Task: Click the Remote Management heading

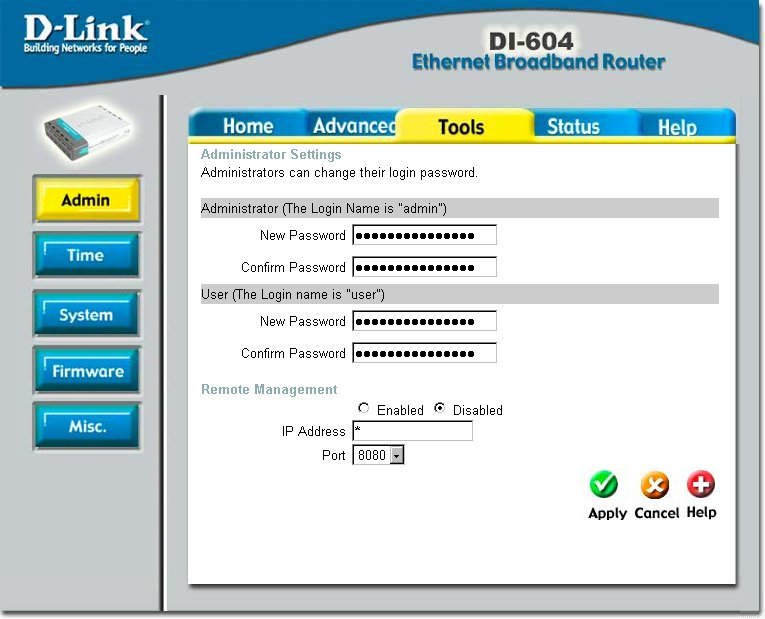Action: point(269,389)
